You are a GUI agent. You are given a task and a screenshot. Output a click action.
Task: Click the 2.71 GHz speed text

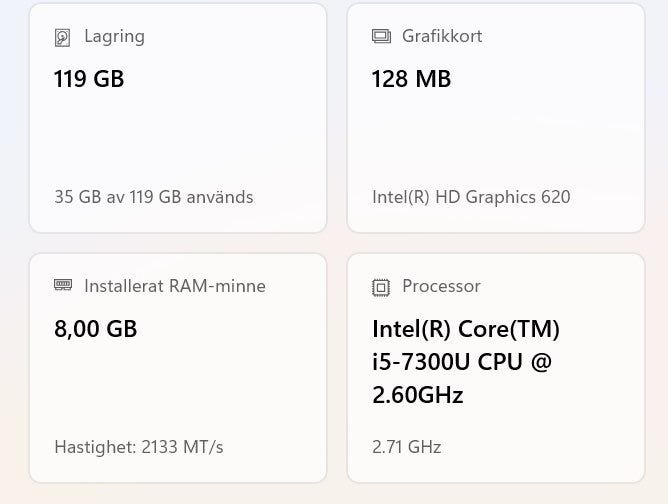(x=406, y=447)
